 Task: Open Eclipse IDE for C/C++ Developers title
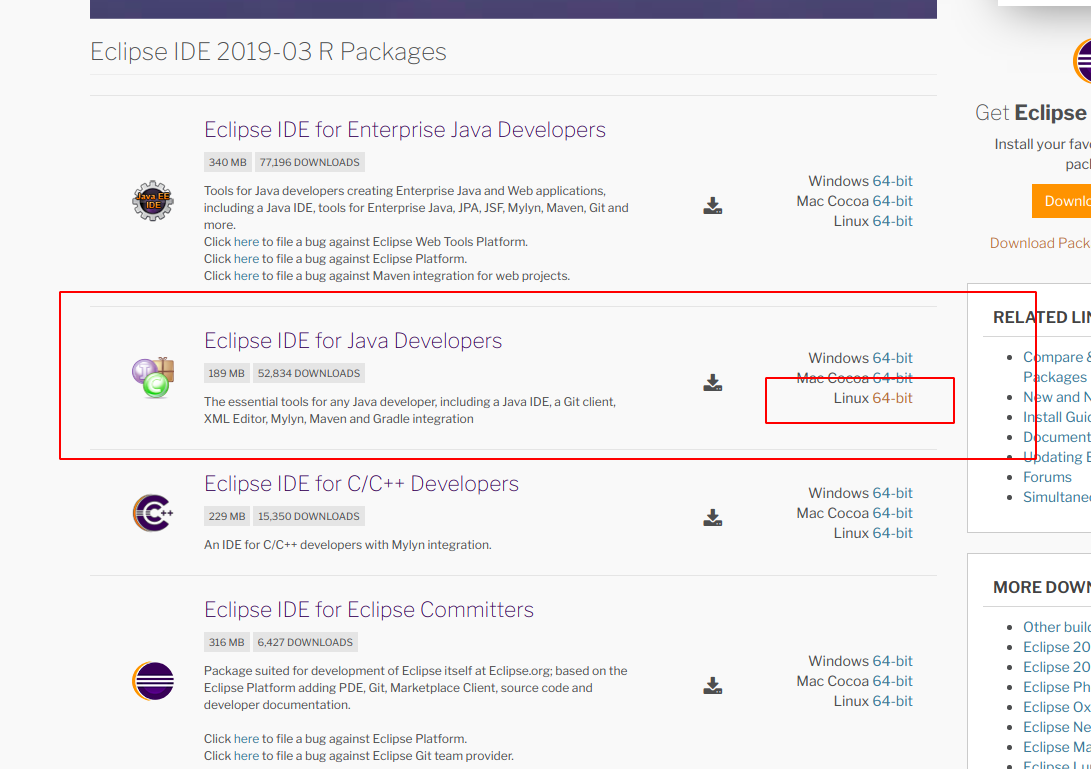click(361, 484)
